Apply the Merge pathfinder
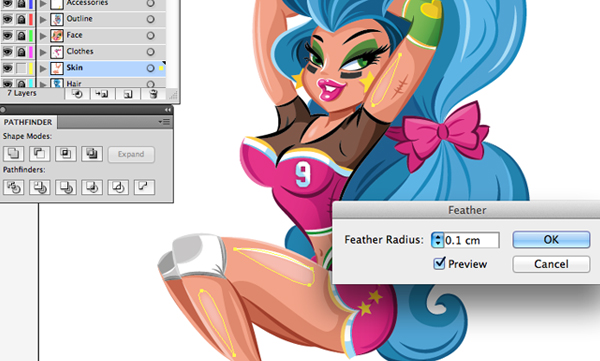The width and height of the screenshot is (600, 361). point(65,187)
